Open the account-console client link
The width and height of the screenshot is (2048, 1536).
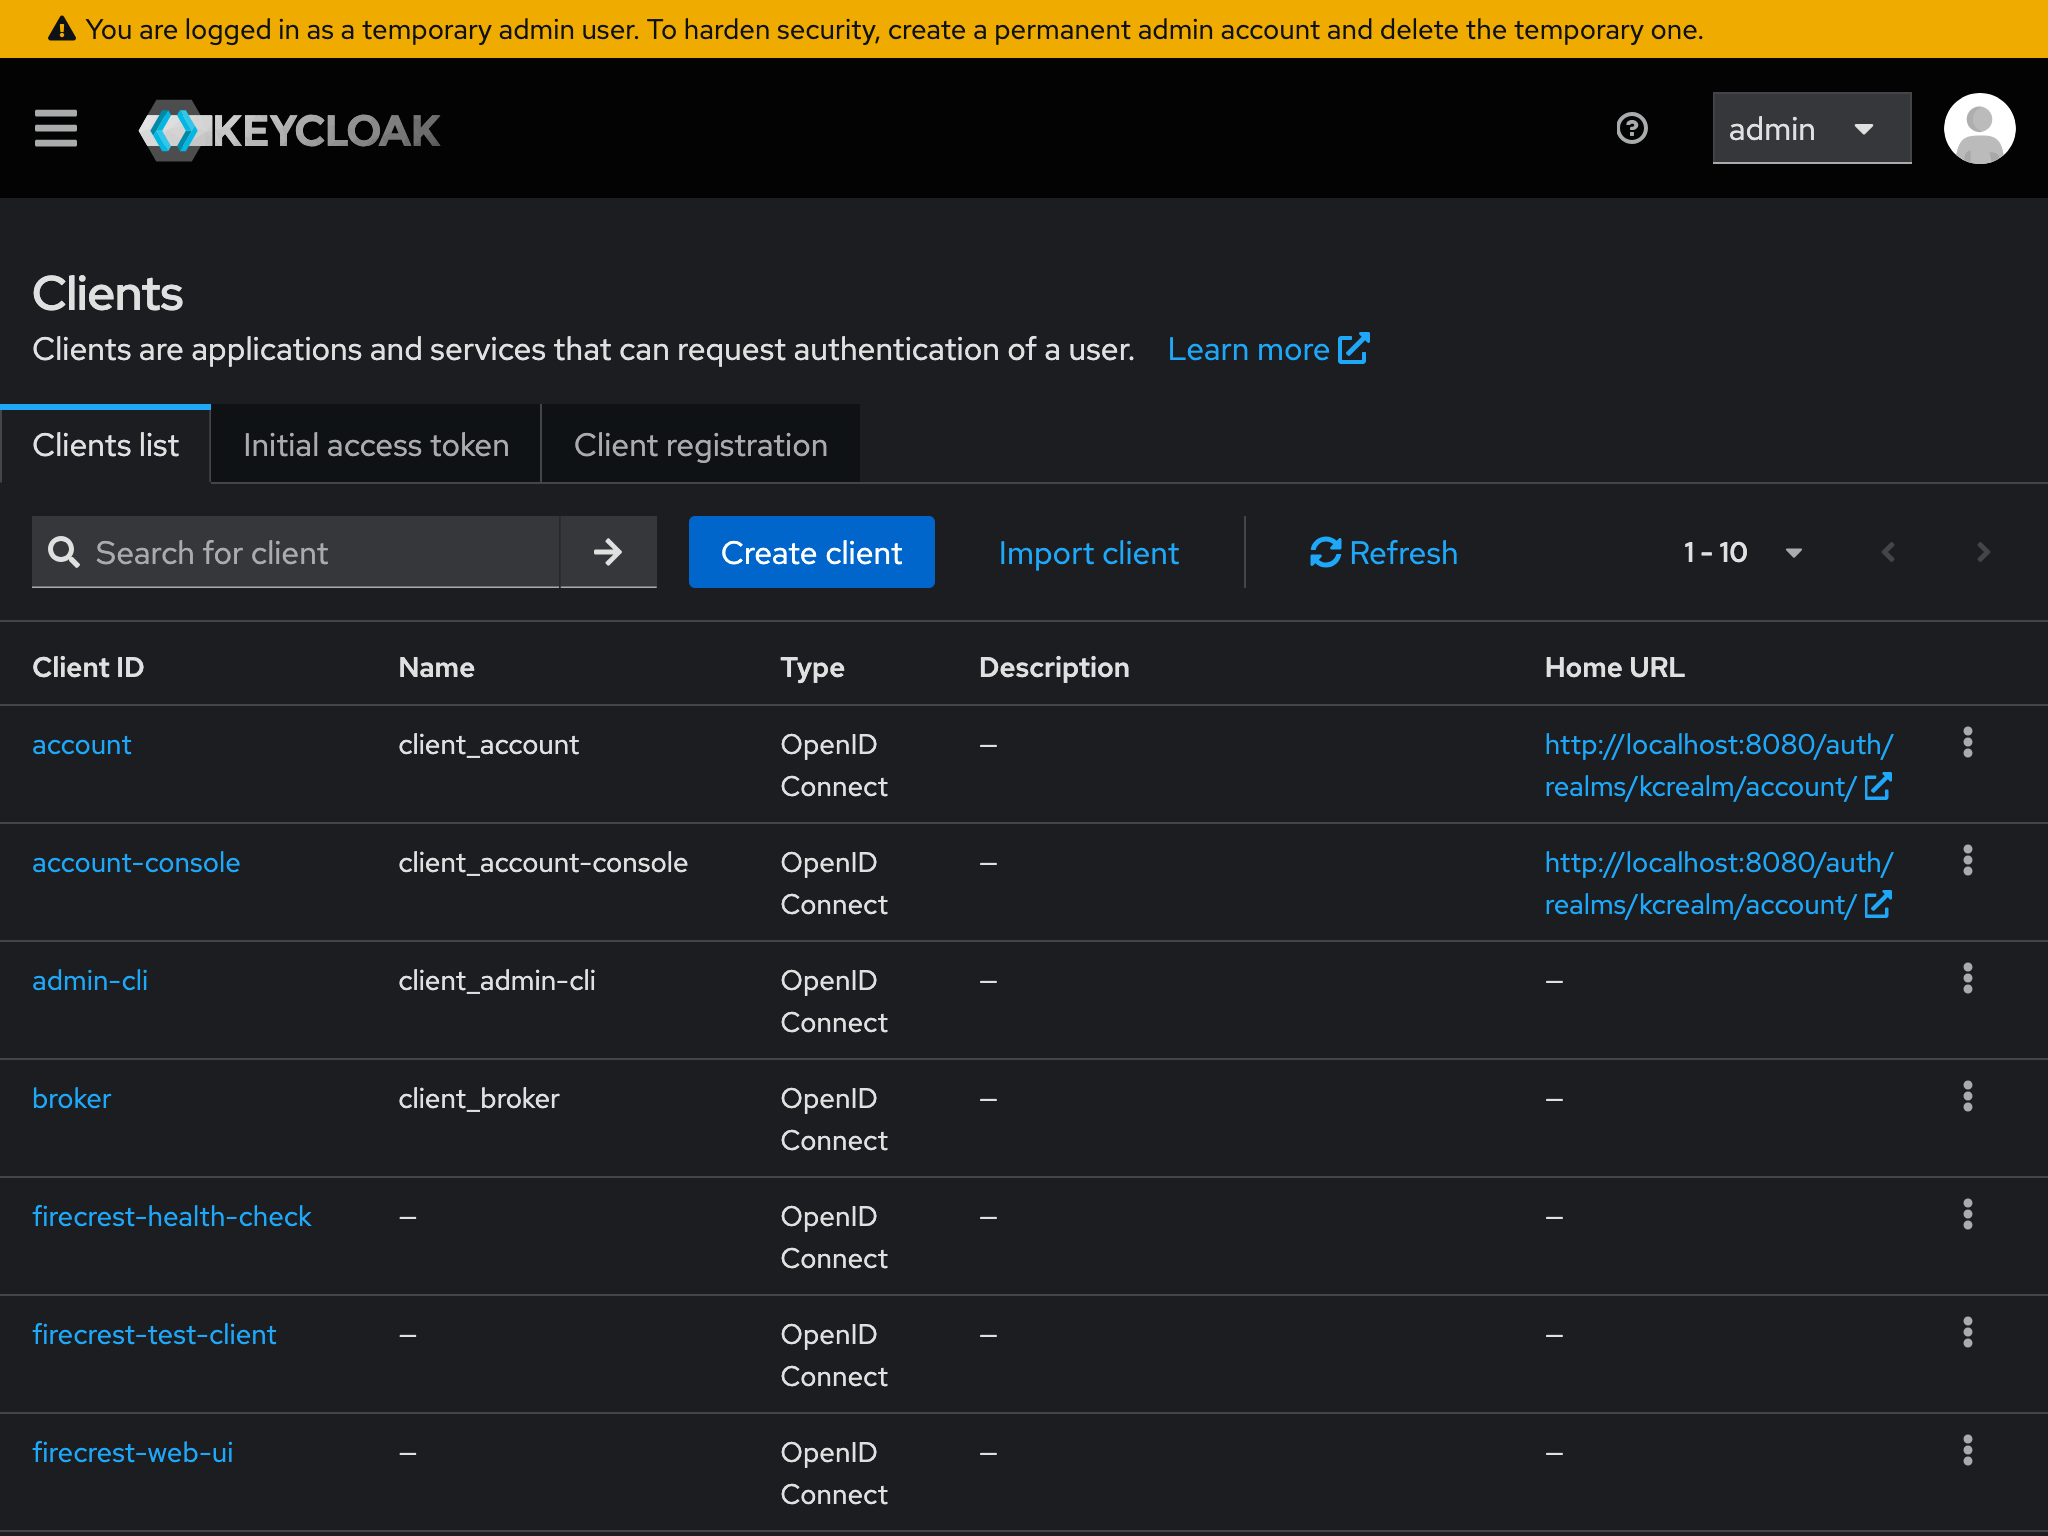[x=136, y=863]
